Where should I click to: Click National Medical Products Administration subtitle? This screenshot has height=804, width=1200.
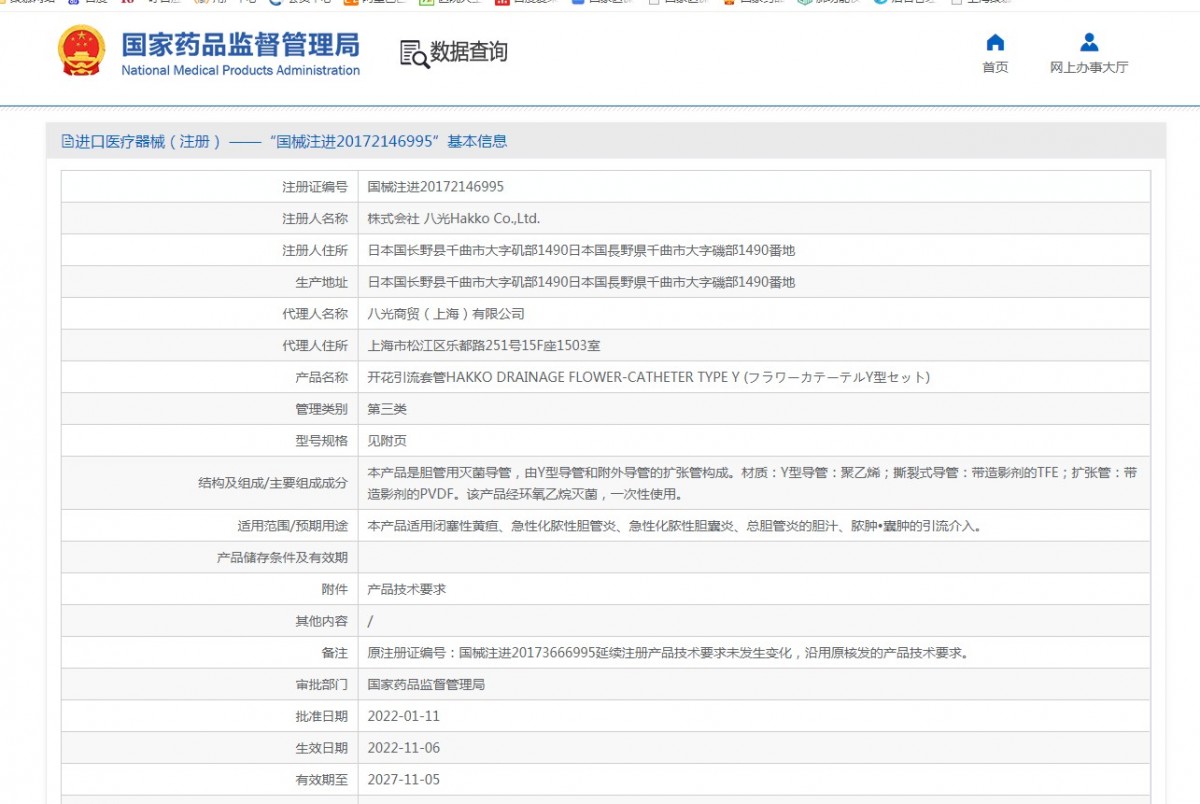[240, 70]
